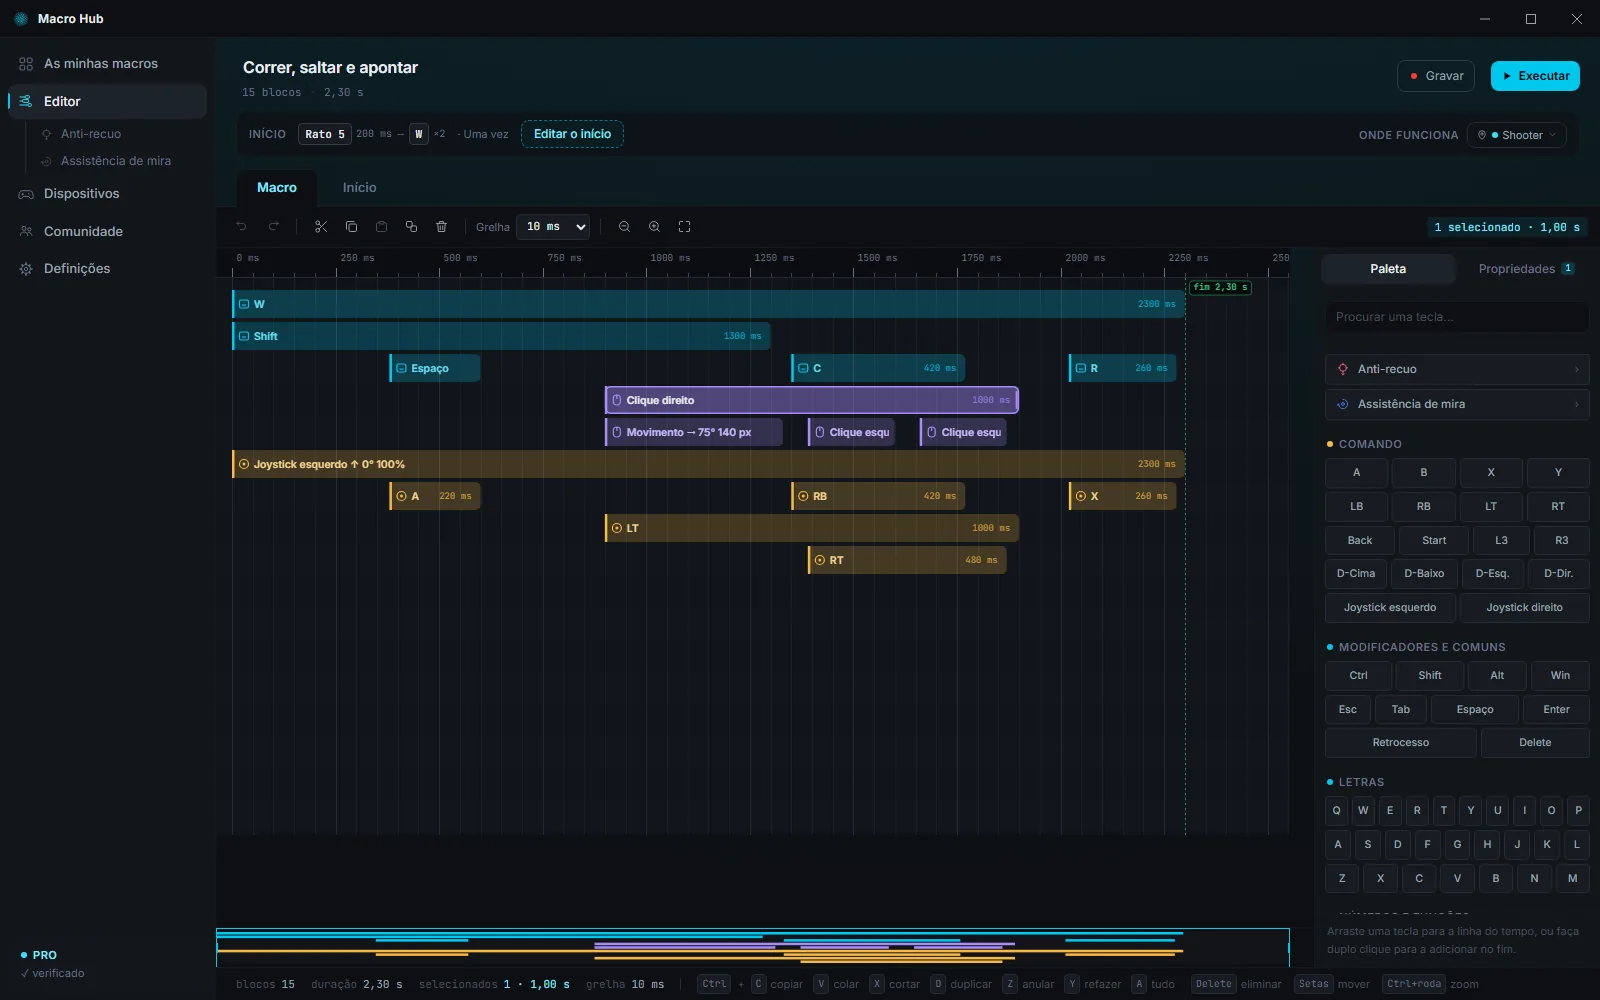The height and width of the screenshot is (1000, 1600).
Task: Switch to the Início tab
Action: coord(359,188)
